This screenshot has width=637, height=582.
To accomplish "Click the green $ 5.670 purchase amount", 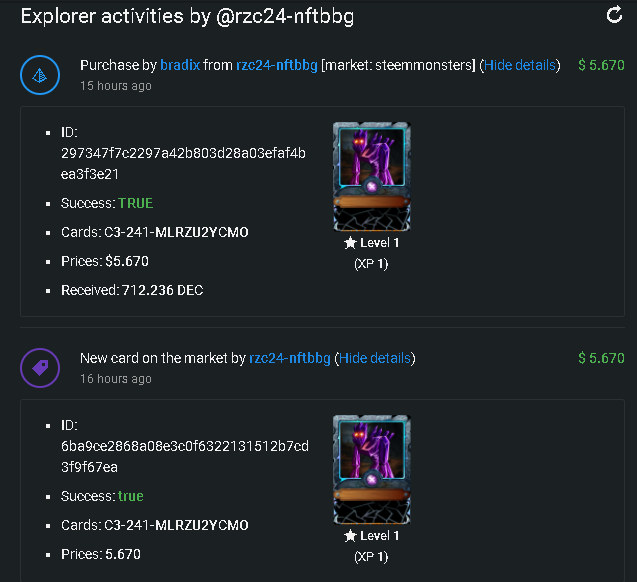I will pyautogui.click(x=601, y=65).
